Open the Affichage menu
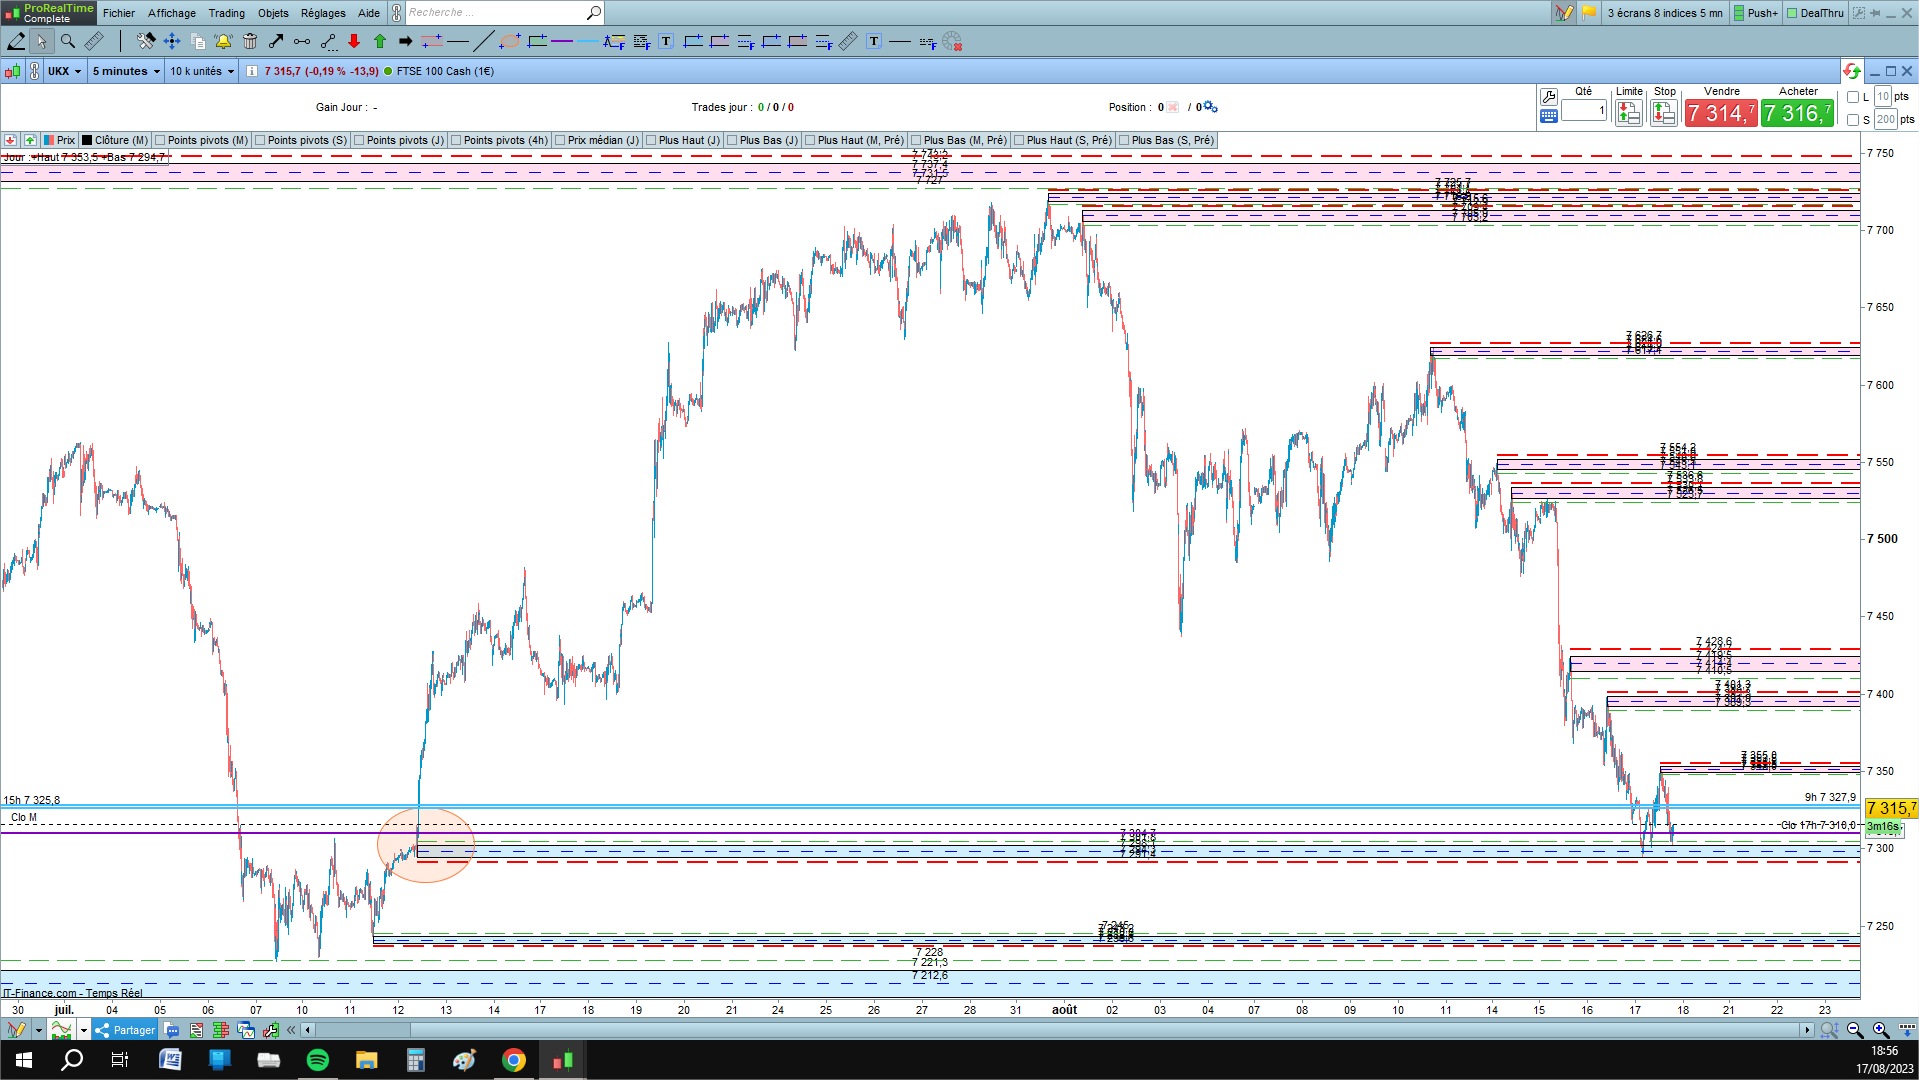Image resolution: width=1919 pixels, height=1080 pixels. point(172,13)
